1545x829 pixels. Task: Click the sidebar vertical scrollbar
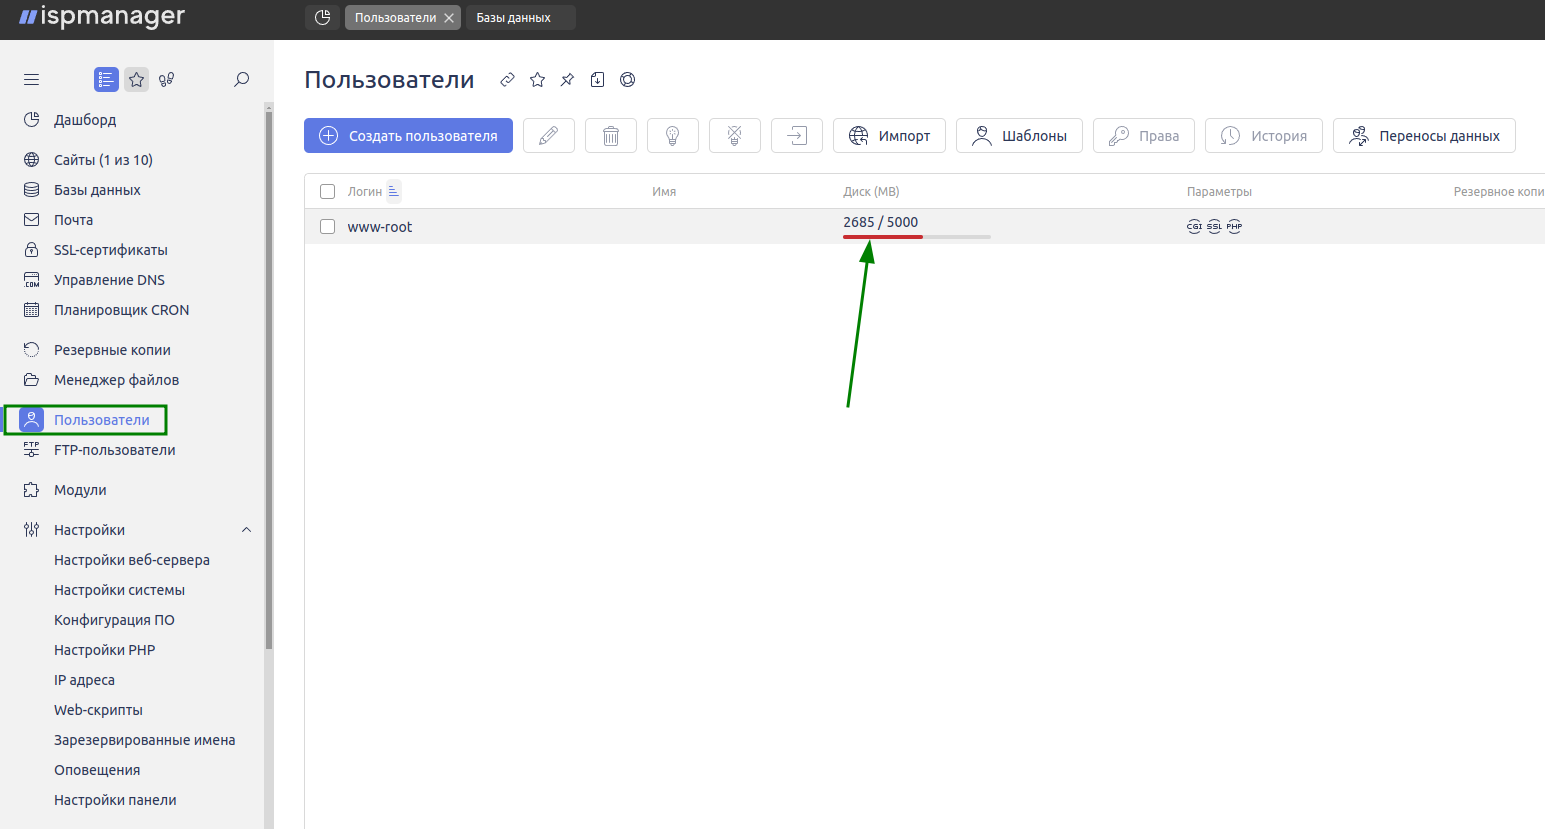pos(268,378)
